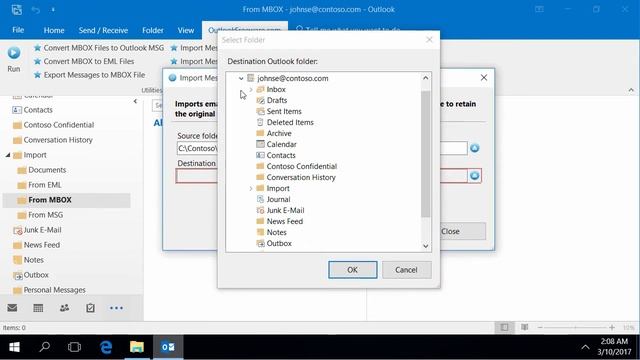The image size is (640, 360).
Task: Click the folder tree vertical scrollbar thumb
Action: (x=426, y=154)
